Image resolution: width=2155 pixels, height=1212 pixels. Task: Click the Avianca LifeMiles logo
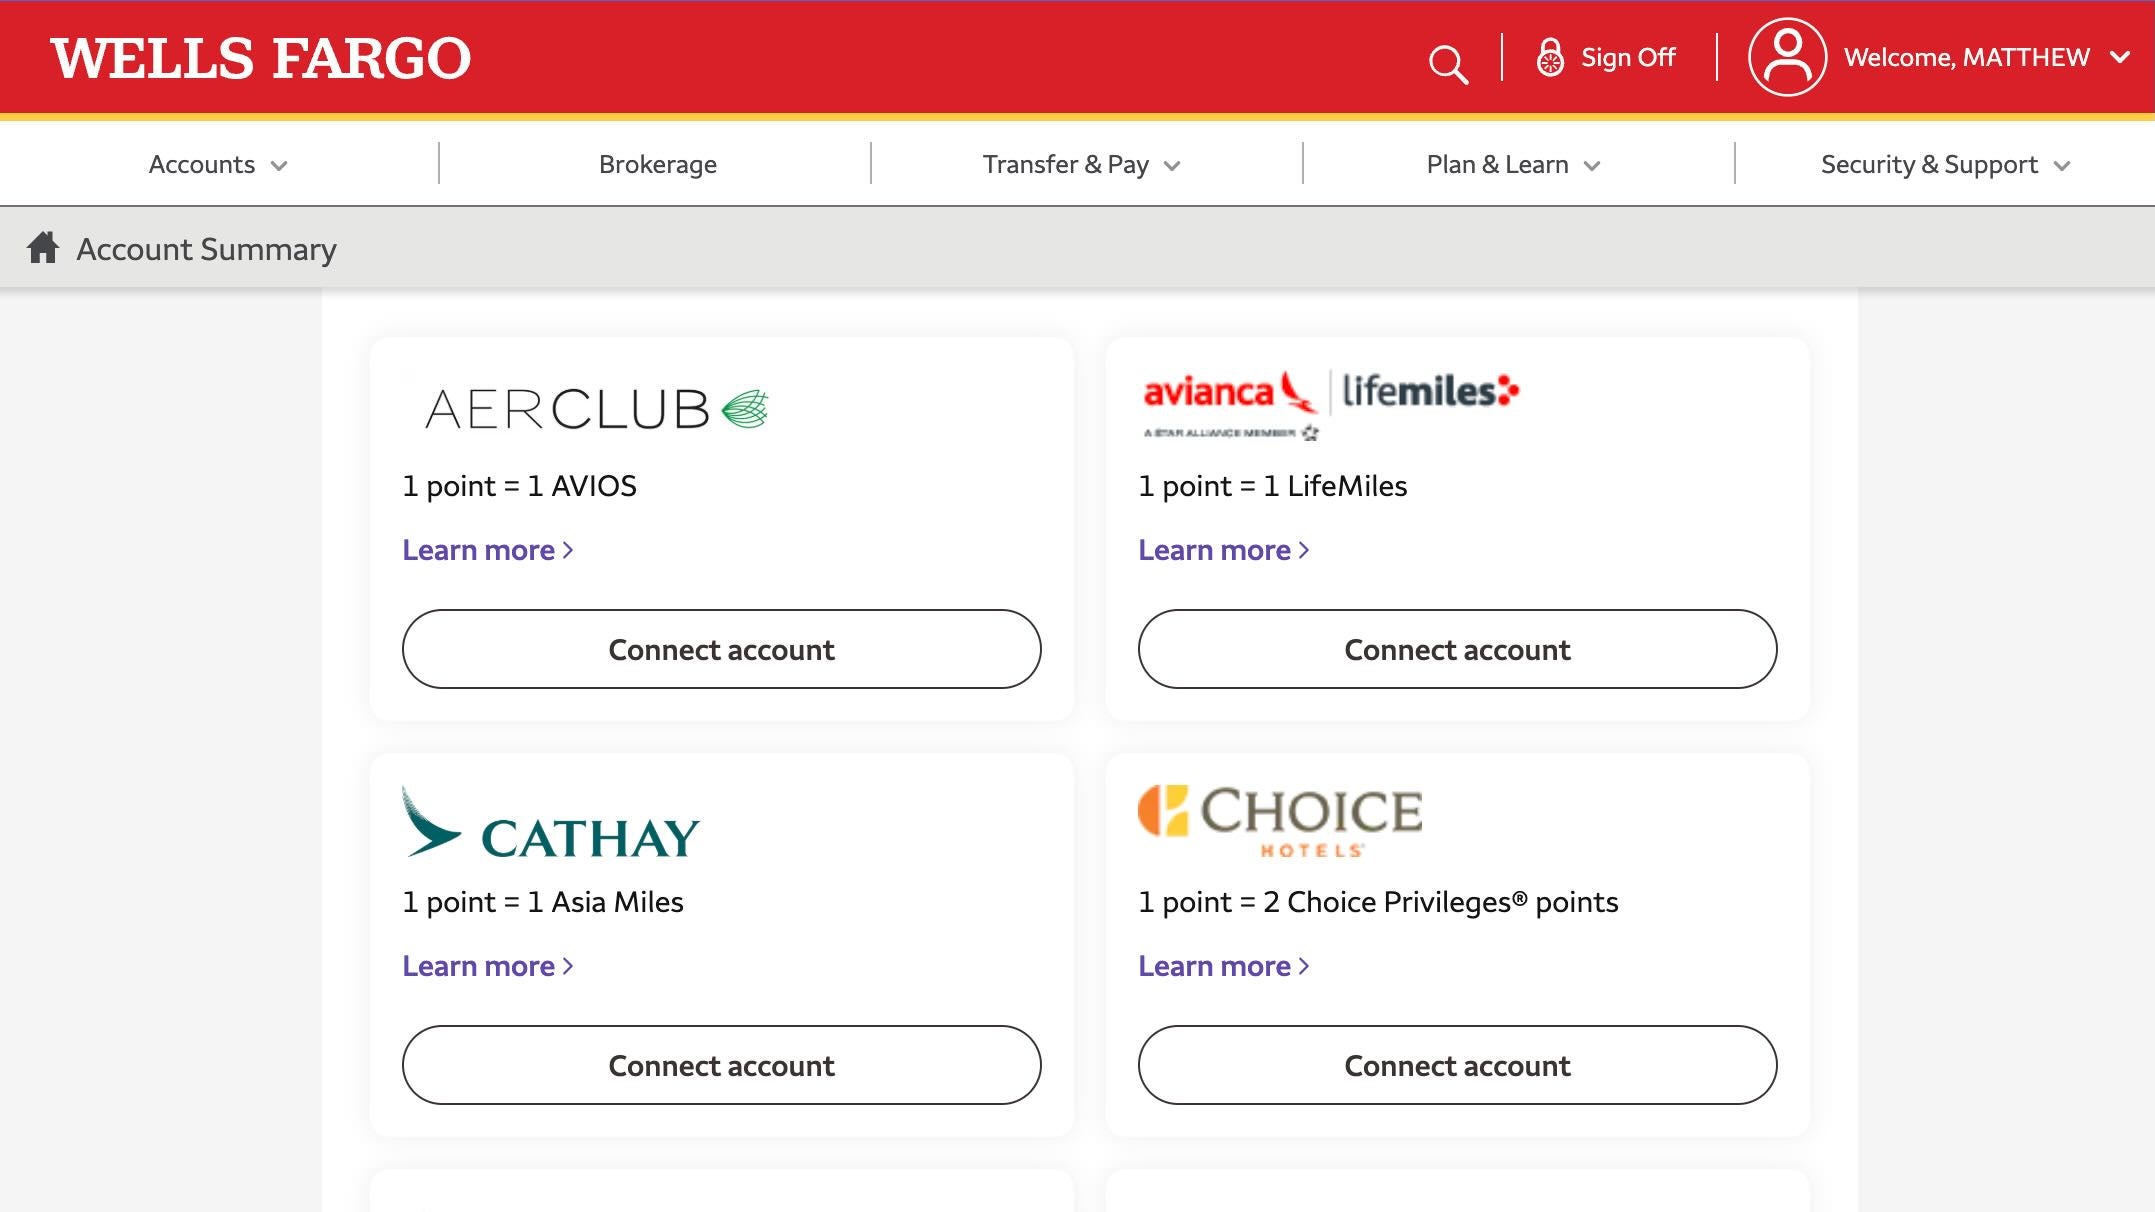(1331, 405)
